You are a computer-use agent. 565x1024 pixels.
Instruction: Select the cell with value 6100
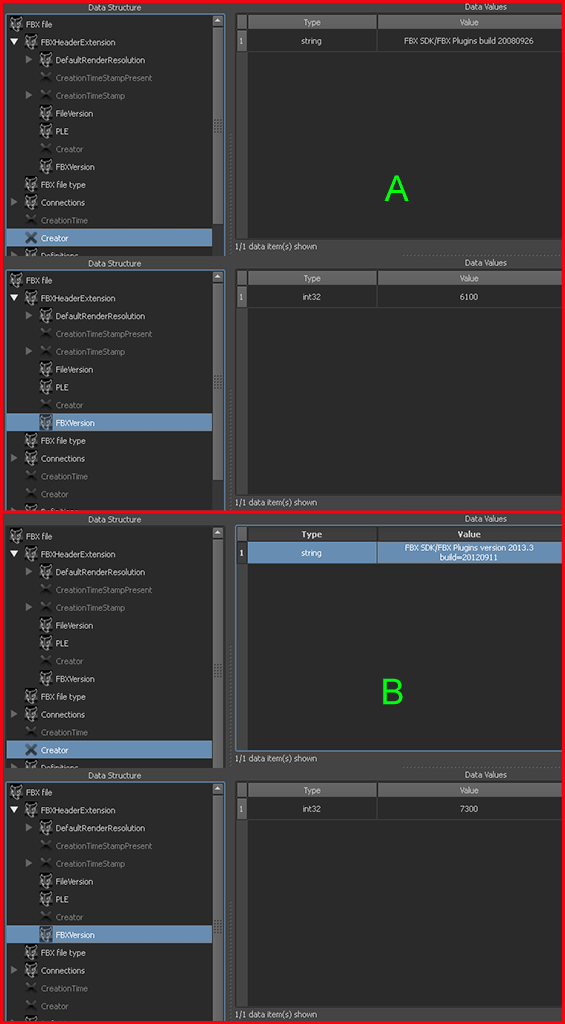pos(469,296)
